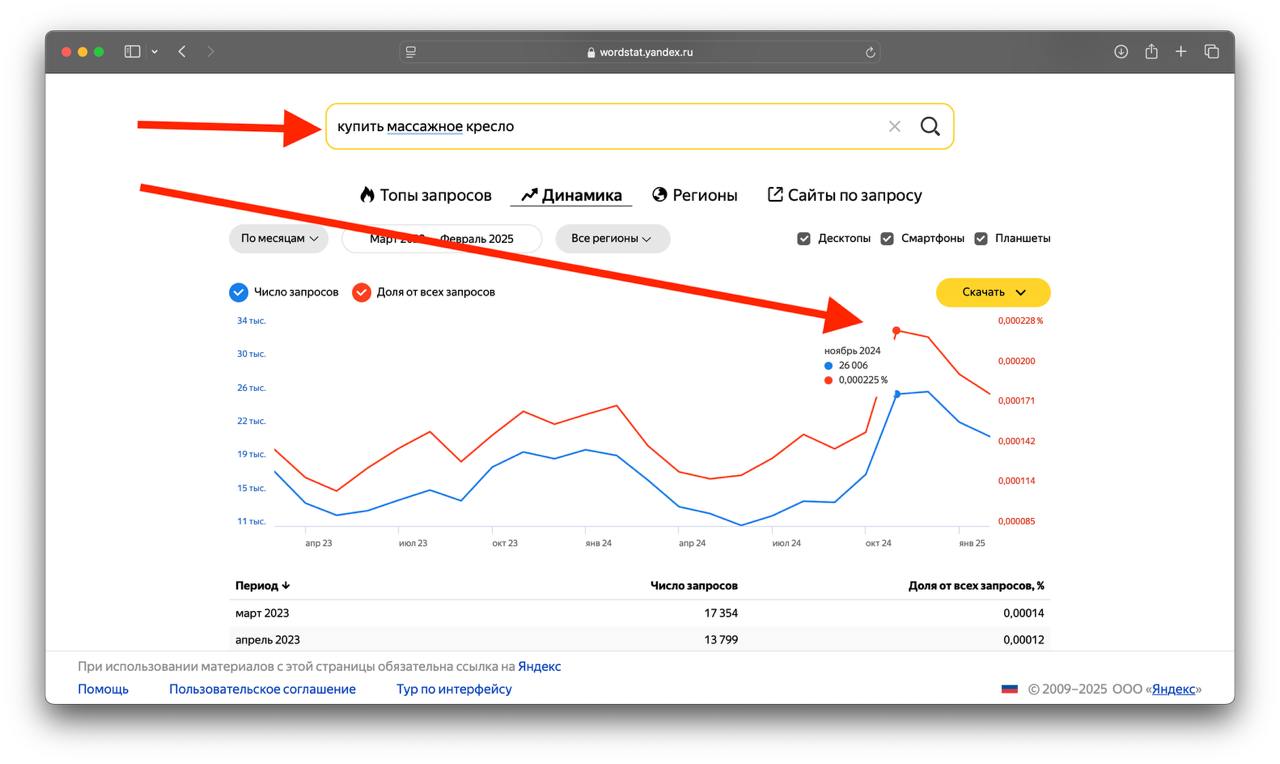Image resolution: width=1280 pixels, height=764 pixels.
Task: Toggle Смартфоны checkbox
Action: point(887,238)
